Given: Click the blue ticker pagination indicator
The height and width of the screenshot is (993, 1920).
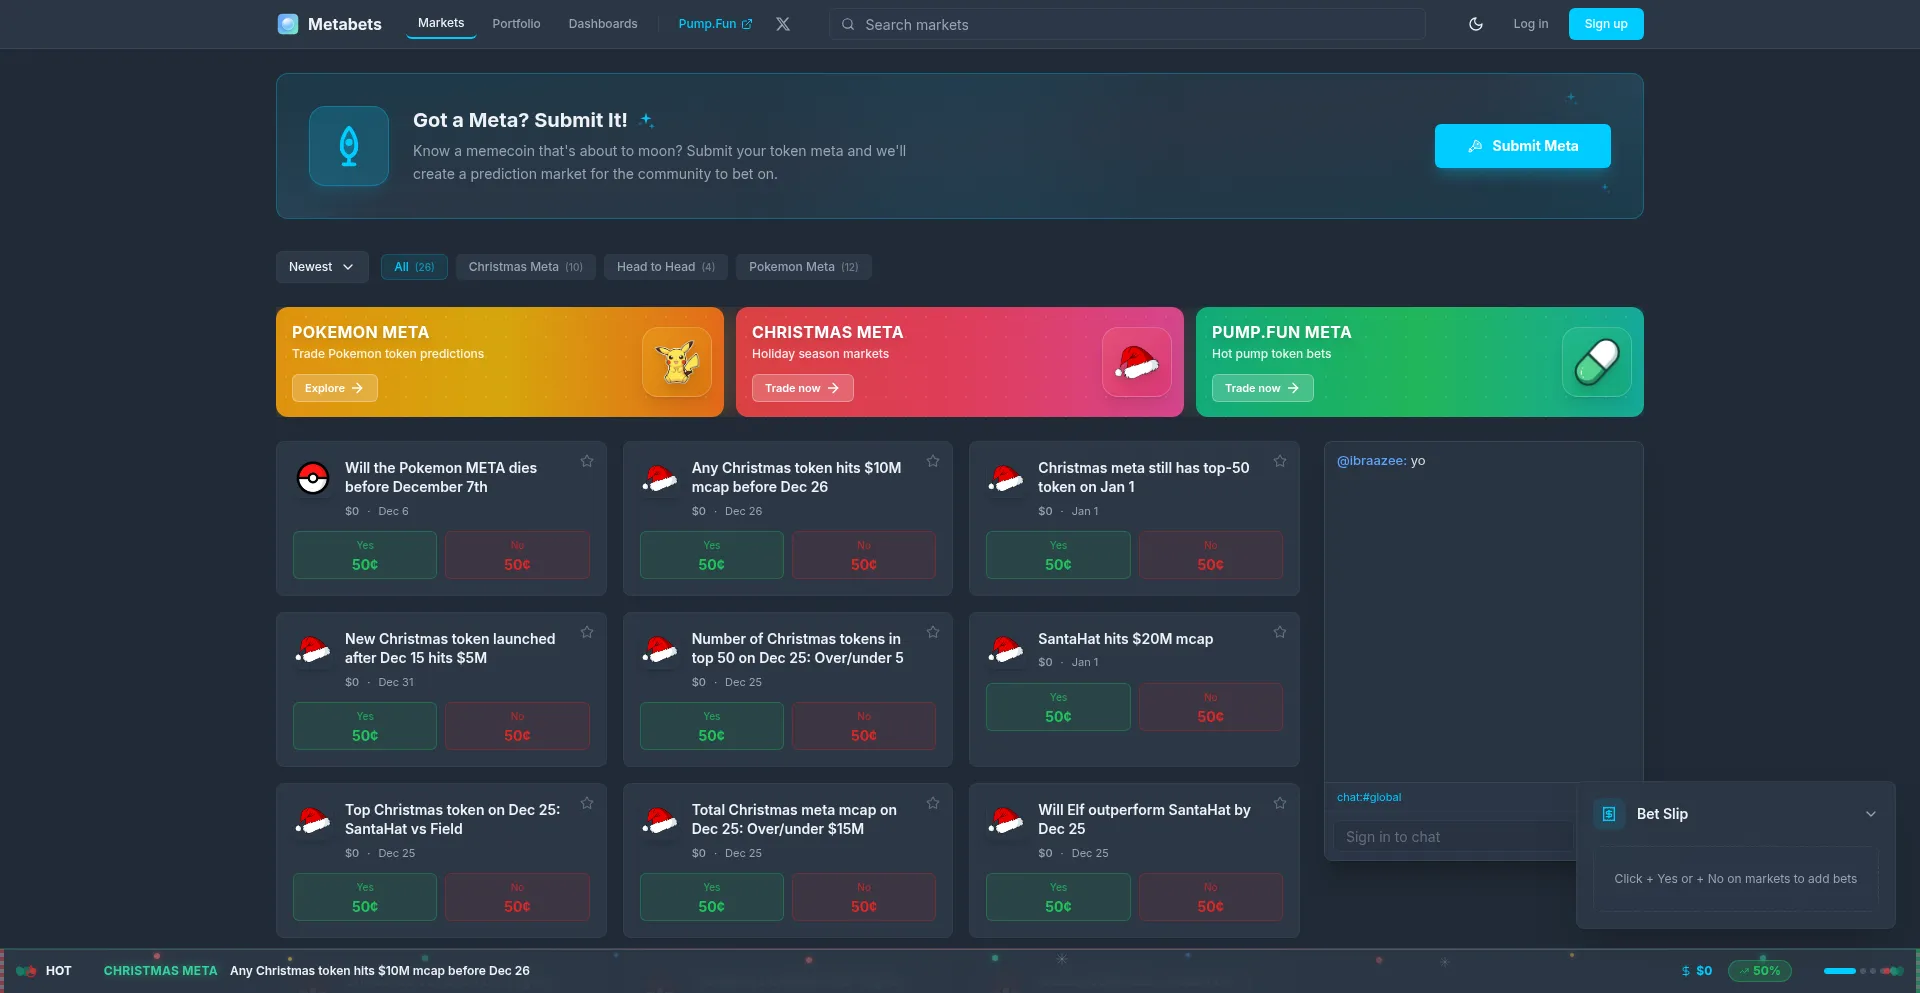Looking at the screenshot, I should click(1839, 971).
